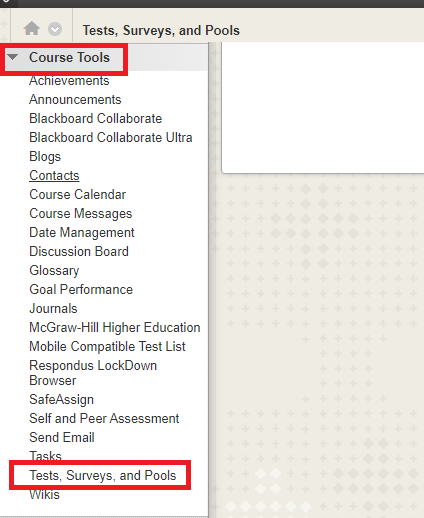Click the Course Tools heading
The image size is (424, 518).
(69, 57)
